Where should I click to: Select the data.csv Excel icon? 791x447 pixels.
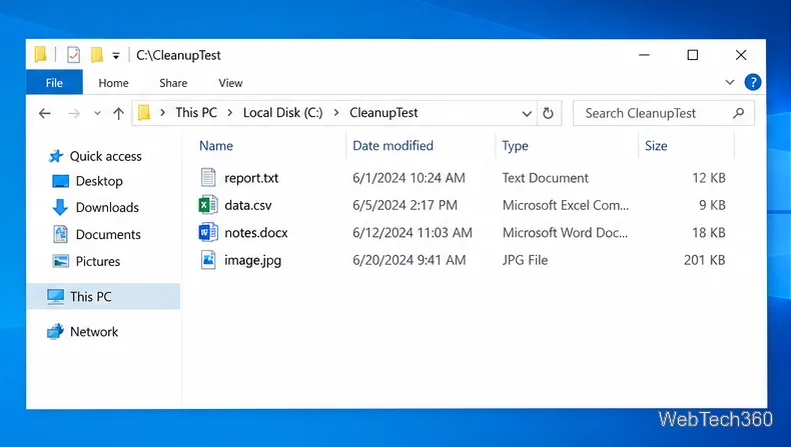(208, 205)
